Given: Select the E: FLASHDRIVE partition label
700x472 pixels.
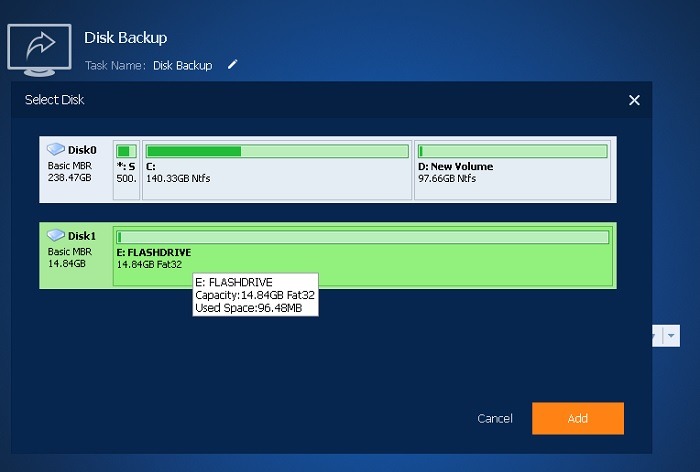Looking at the screenshot, I should (x=154, y=252).
